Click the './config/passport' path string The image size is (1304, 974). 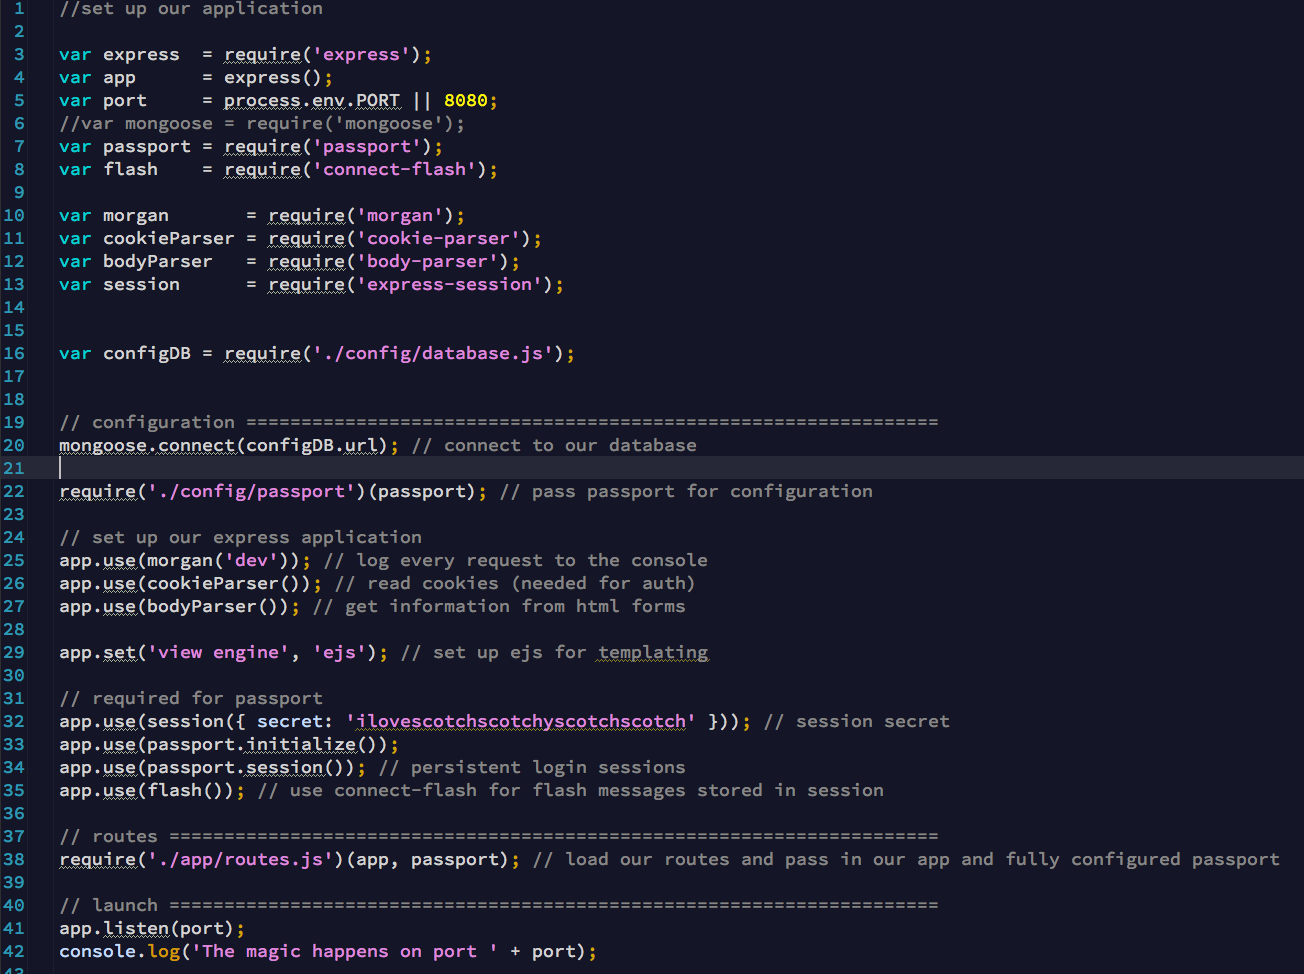[251, 491]
